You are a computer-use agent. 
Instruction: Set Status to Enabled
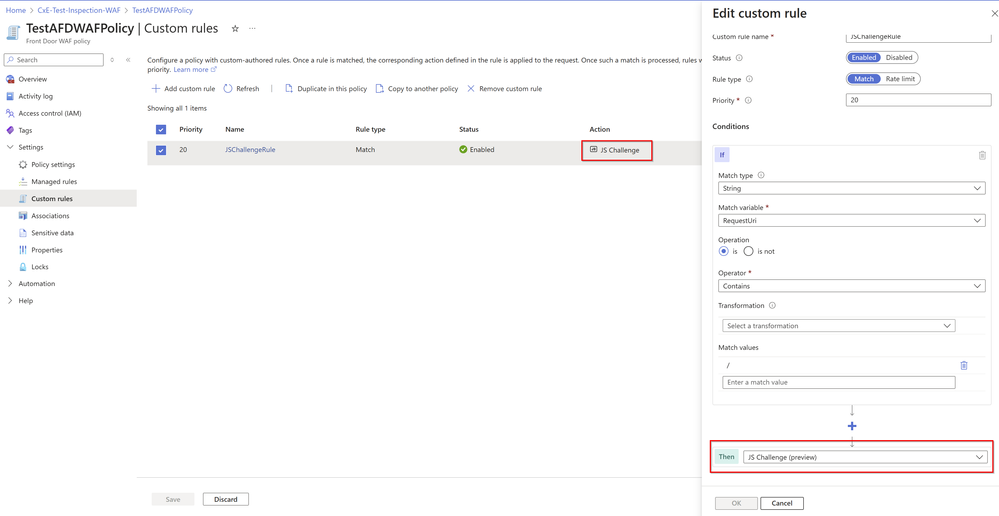point(864,57)
